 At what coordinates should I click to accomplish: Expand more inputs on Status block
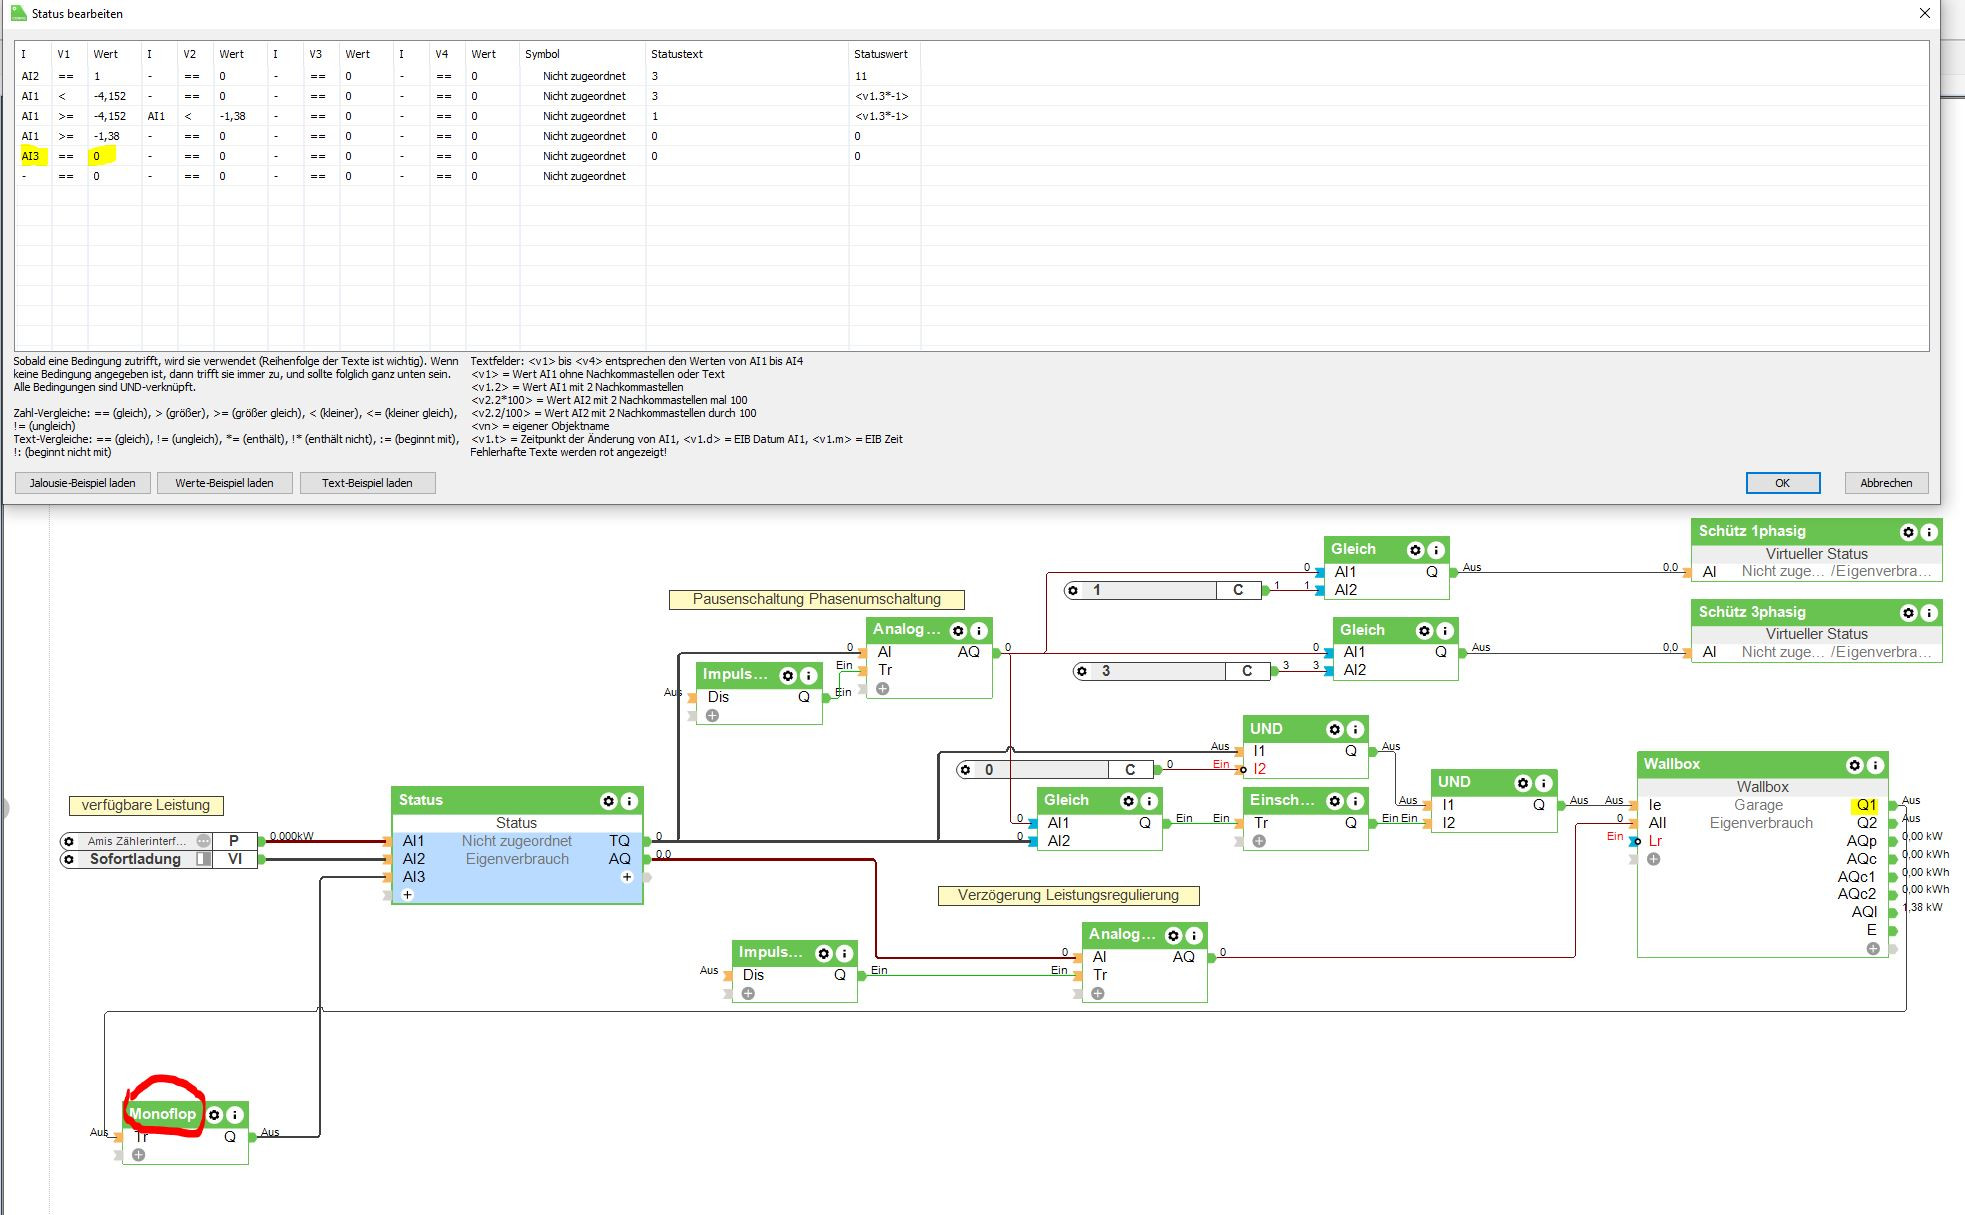click(407, 895)
